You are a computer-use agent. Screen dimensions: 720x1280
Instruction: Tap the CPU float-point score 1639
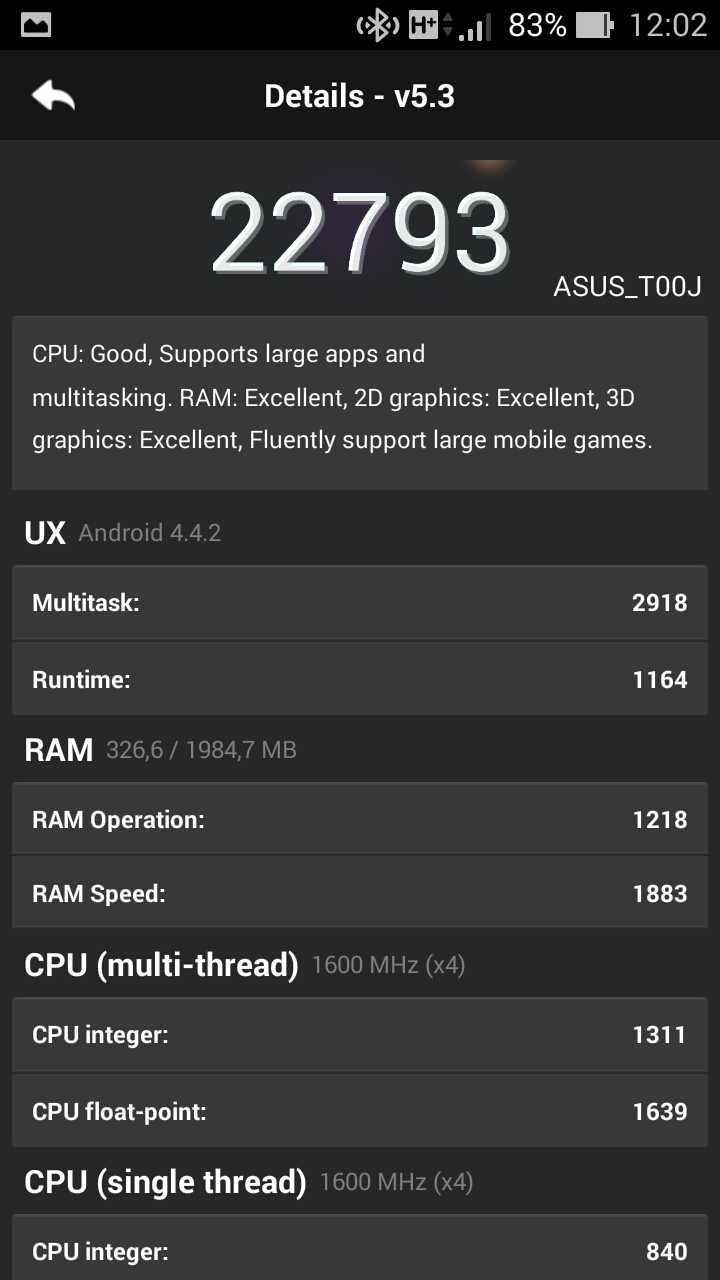[x=659, y=1111]
